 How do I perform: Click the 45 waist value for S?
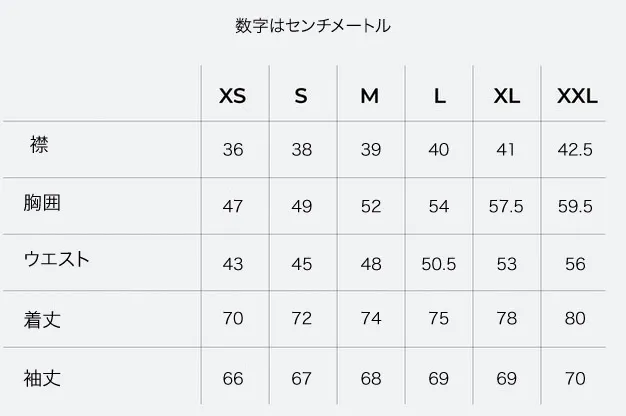[302, 264]
